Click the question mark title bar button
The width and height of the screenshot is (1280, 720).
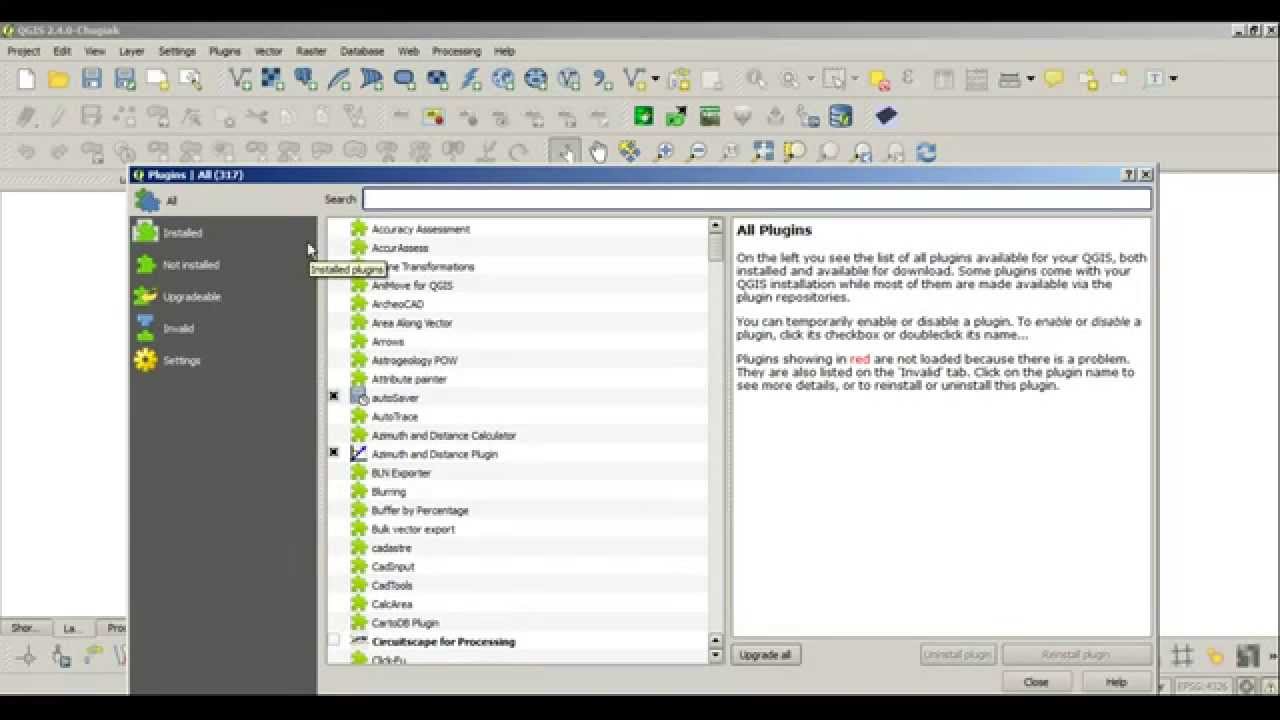[x=1129, y=175]
